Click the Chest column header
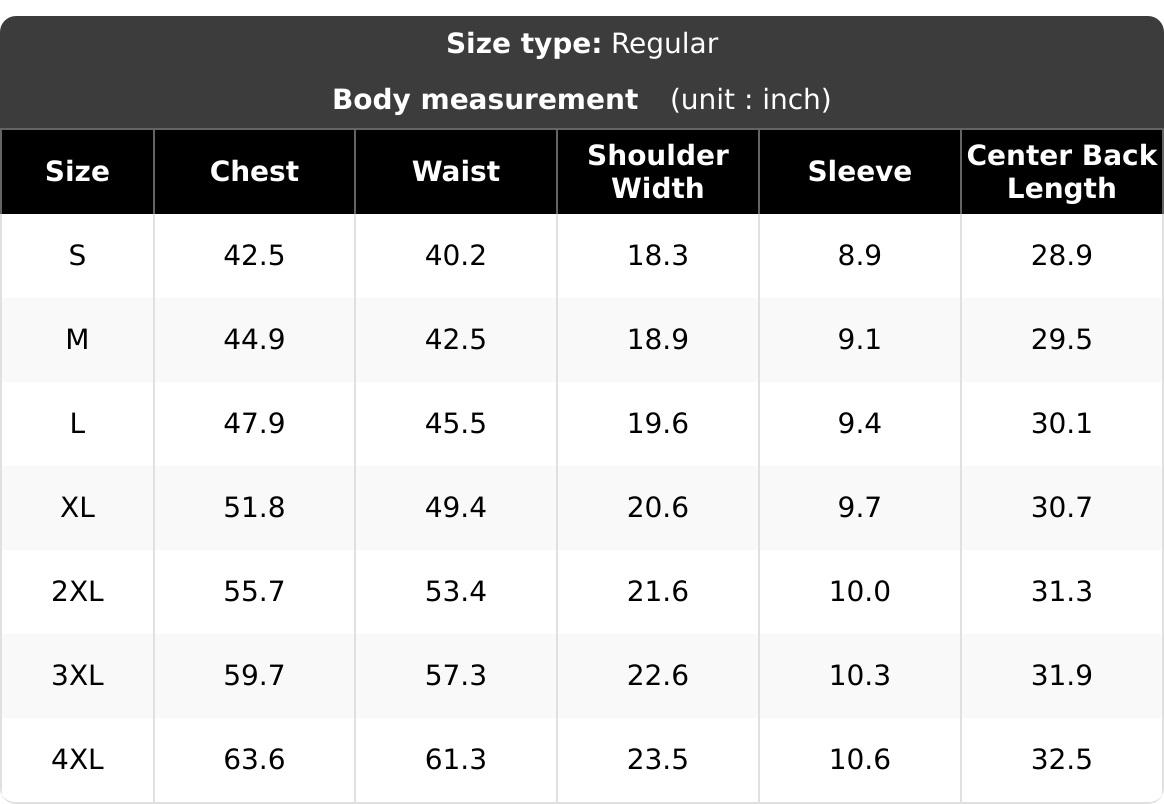Viewport: 1164px width, 804px height. click(254, 171)
